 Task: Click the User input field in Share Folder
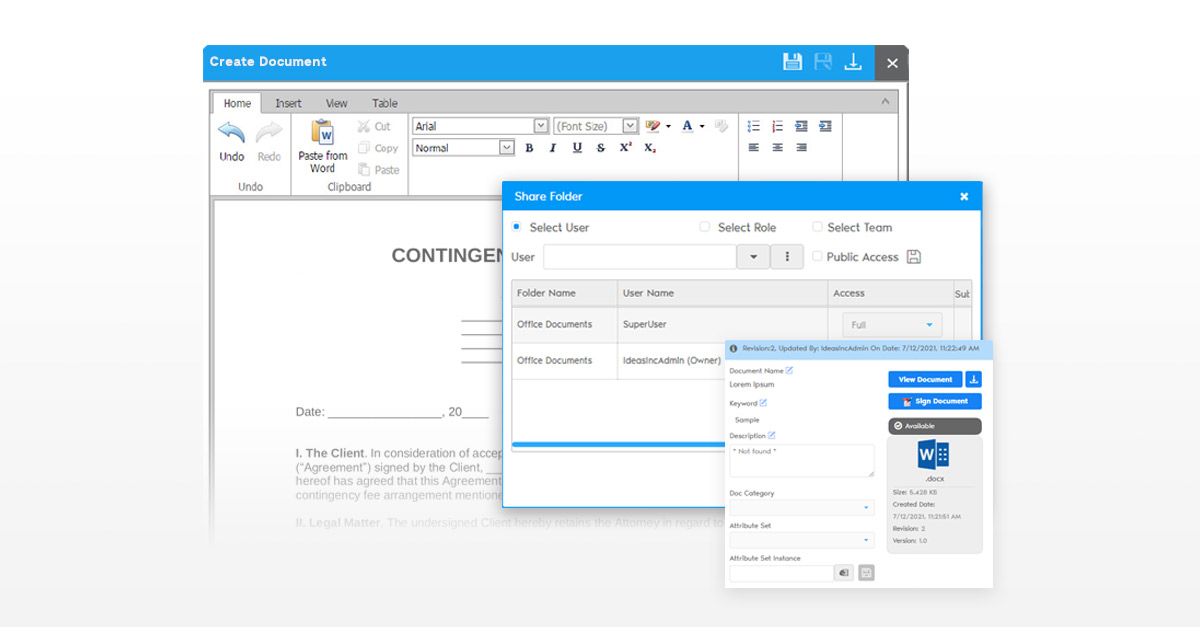pyautogui.click(x=640, y=257)
